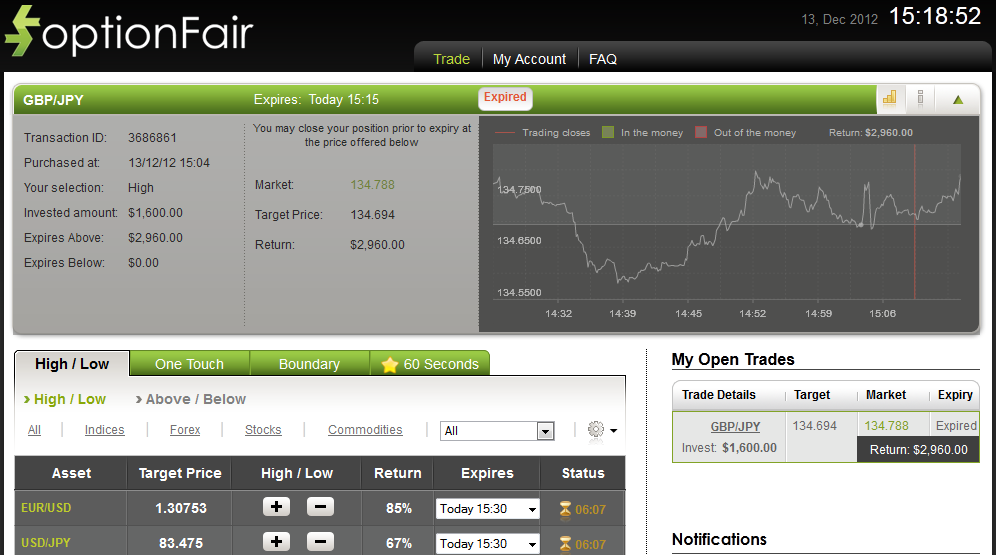Filter assets by Stocks

click(263, 430)
